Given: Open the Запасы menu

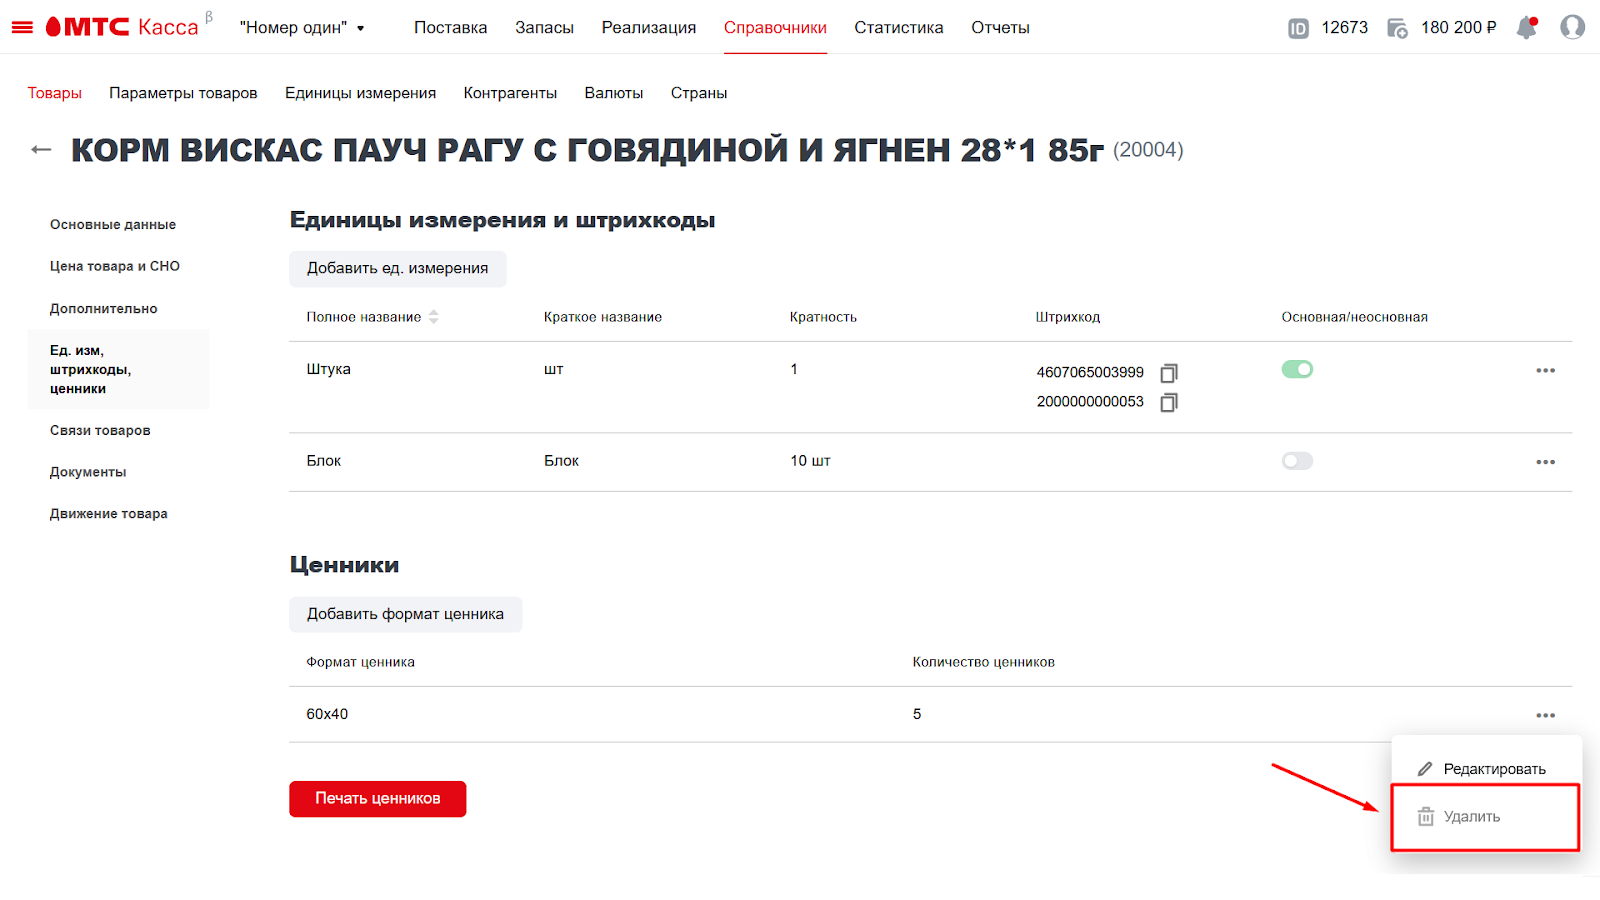Looking at the screenshot, I should click(x=544, y=28).
